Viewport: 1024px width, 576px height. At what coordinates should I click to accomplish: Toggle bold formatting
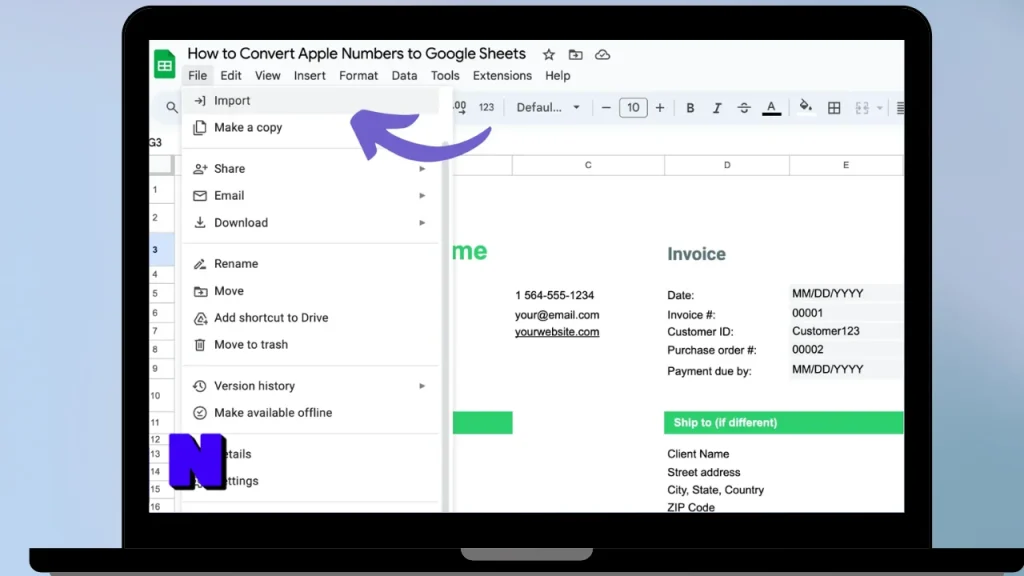click(x=690, y=108)
